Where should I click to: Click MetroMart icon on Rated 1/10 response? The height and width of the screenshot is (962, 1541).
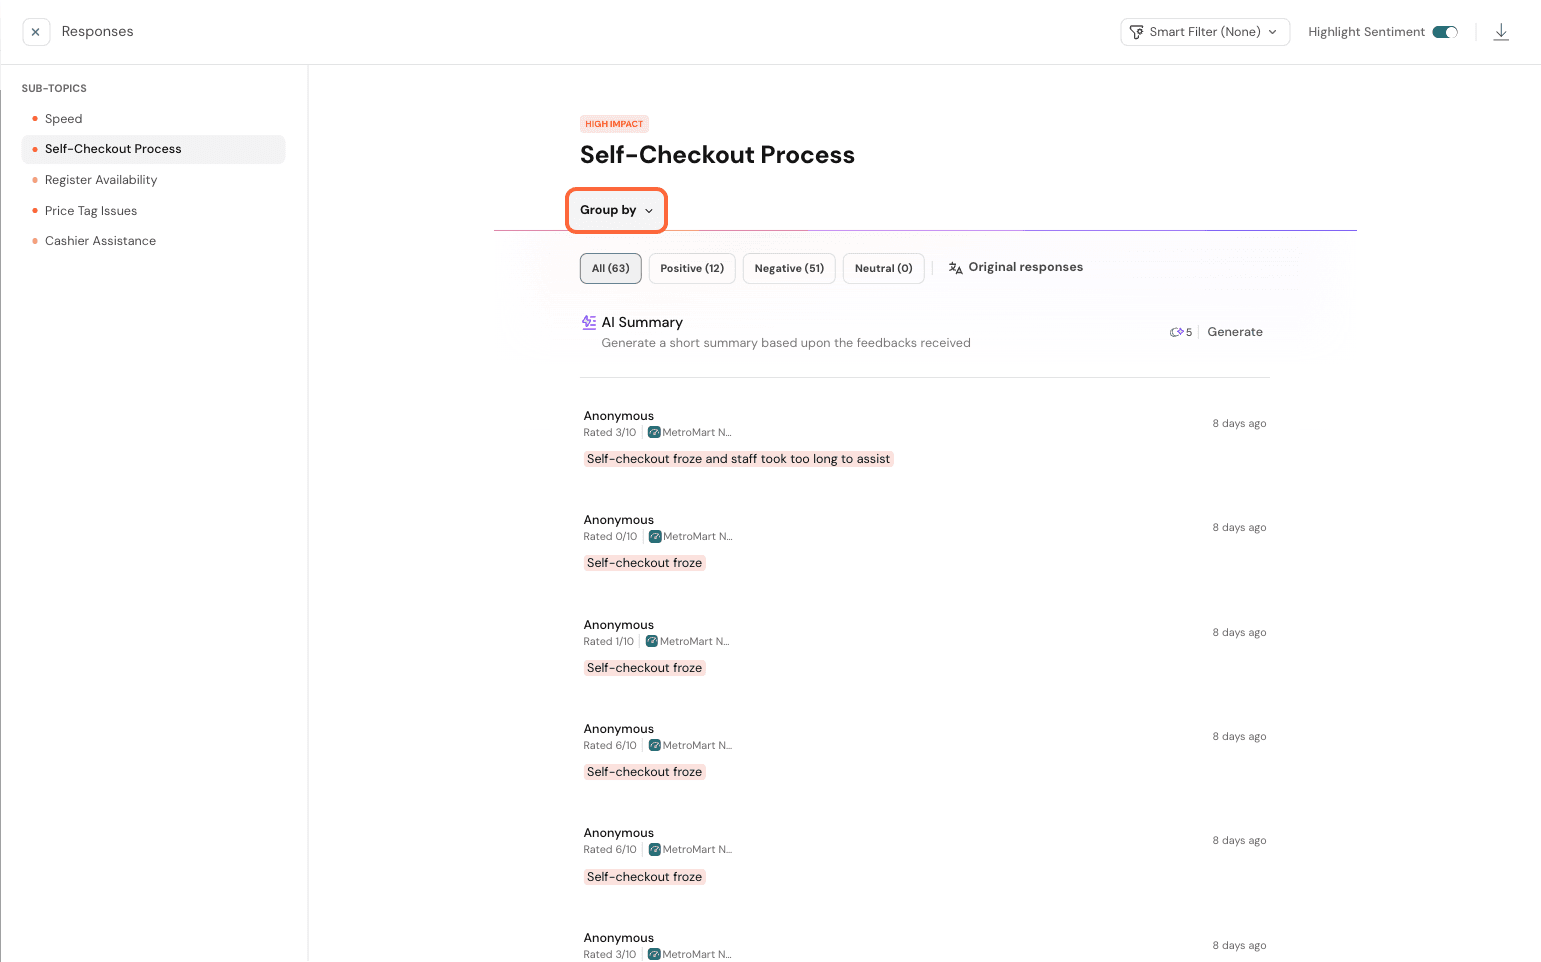652,642
